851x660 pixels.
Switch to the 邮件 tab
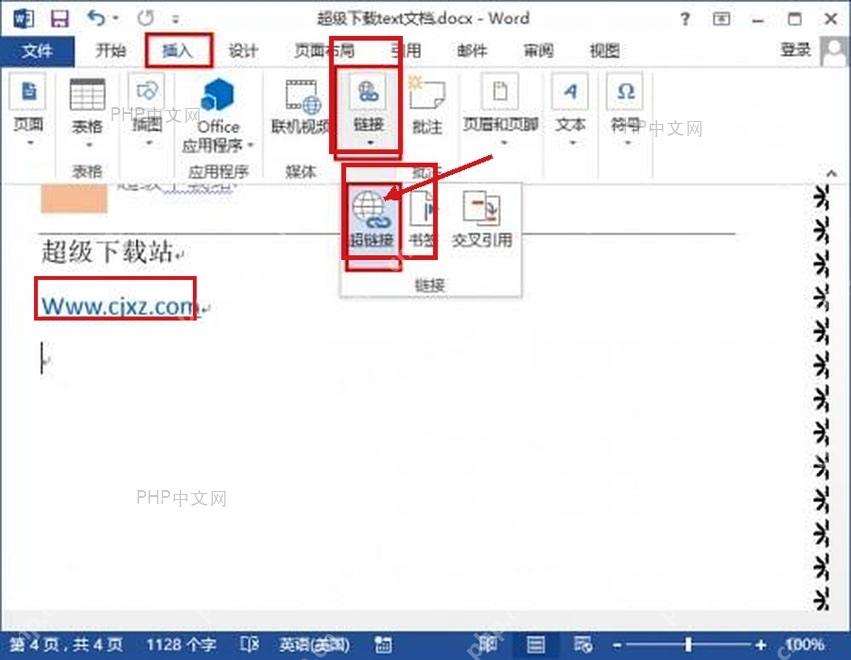[x=472, y=51]
